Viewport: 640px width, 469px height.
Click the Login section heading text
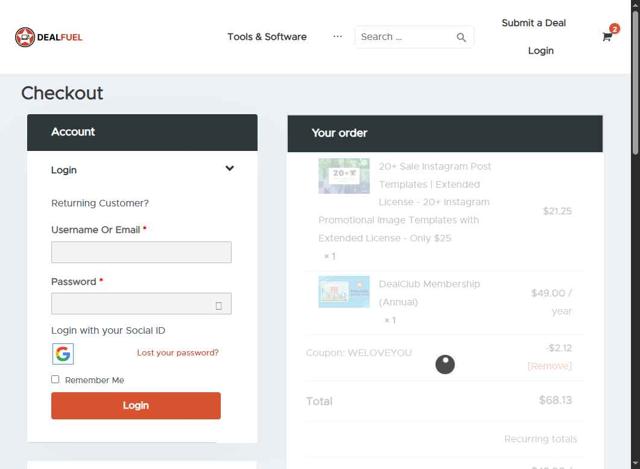64,170
